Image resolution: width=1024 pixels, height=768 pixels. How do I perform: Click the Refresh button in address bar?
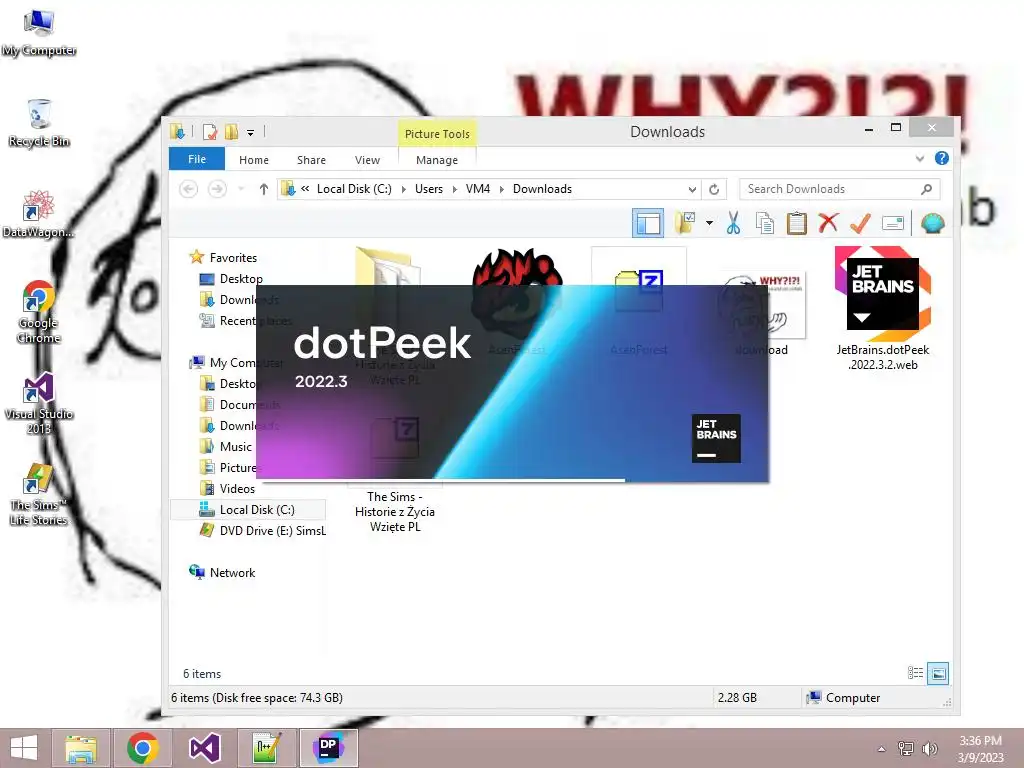[714, 189]
